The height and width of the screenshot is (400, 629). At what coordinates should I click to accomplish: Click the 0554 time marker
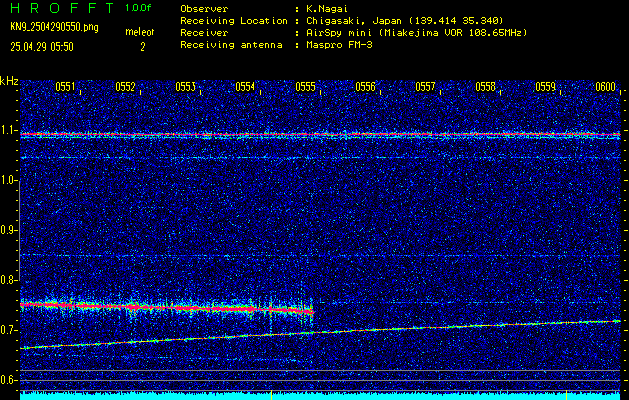(x=245, y=87)
